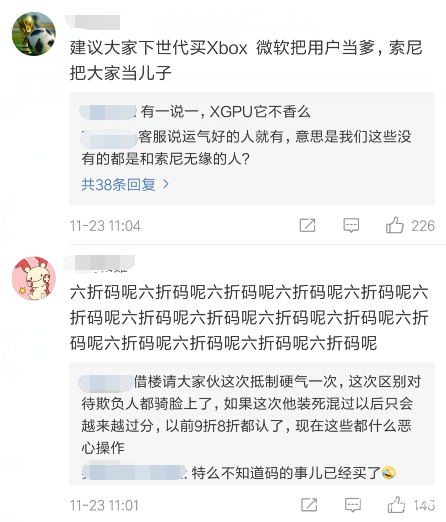Tap the 226 like count
Viewport: 446px width, 522px height.
coord(423,226)
